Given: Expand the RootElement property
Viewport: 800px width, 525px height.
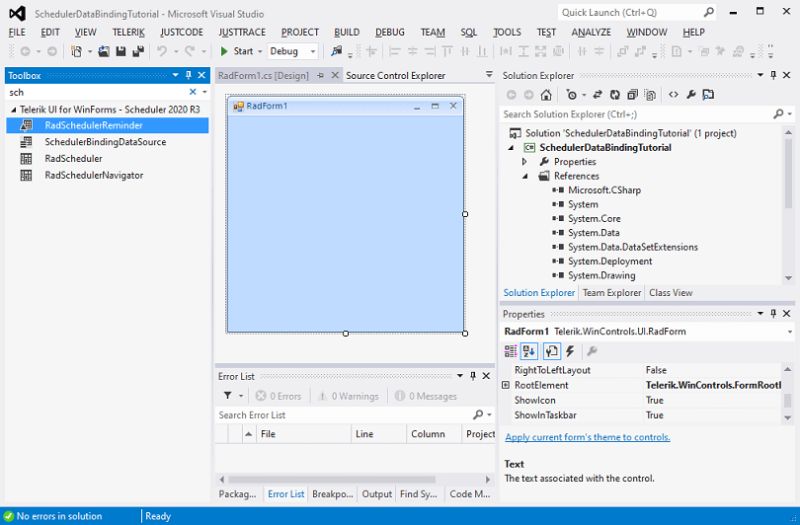Looking at the screenshot, I should (506, 385).
